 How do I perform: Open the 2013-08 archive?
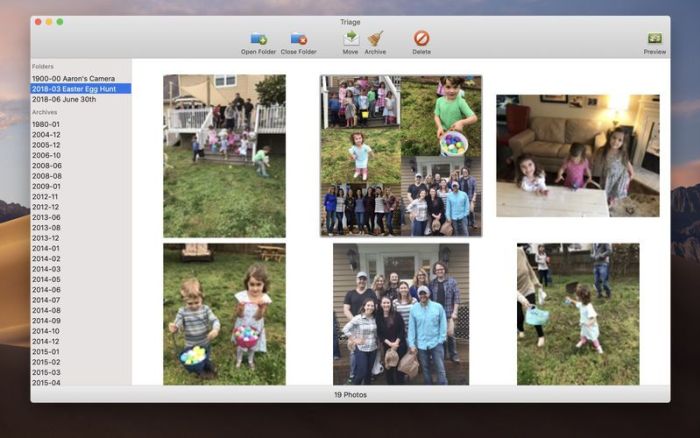point(81,227)
